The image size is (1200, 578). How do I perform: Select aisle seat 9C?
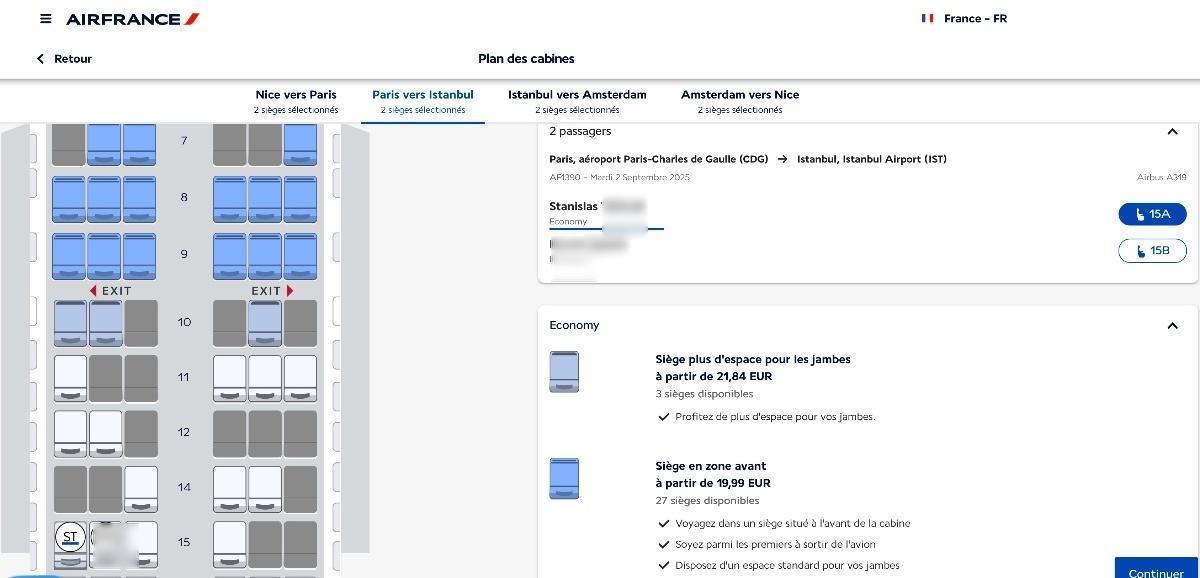(140, 256)
